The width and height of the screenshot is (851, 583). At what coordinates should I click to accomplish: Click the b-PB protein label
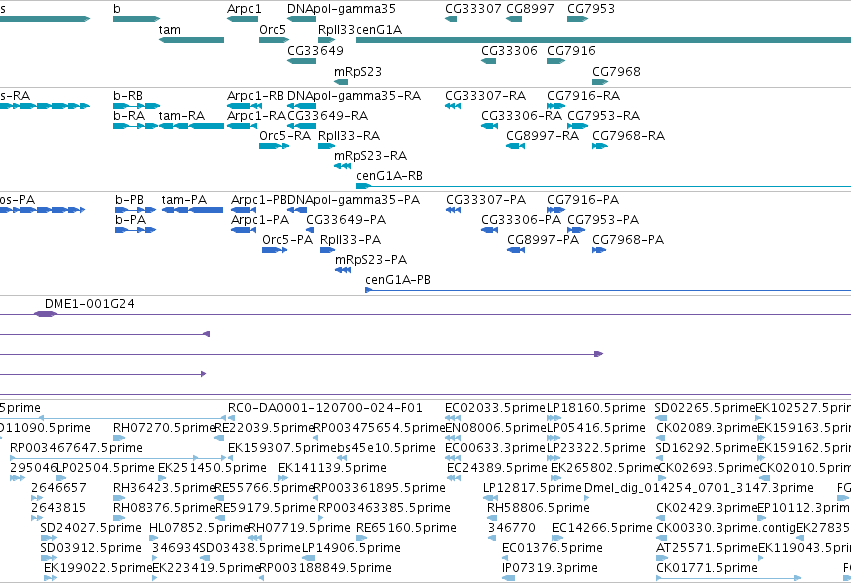click(x=129, y=200)
